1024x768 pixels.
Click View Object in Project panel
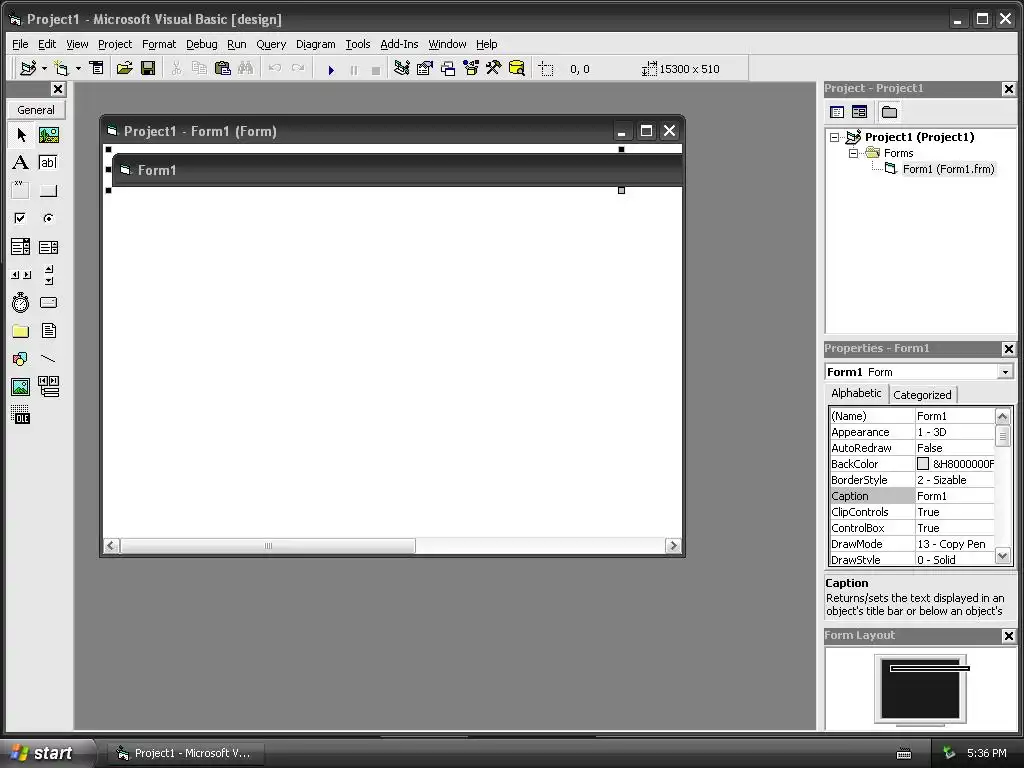click(859, 112)
